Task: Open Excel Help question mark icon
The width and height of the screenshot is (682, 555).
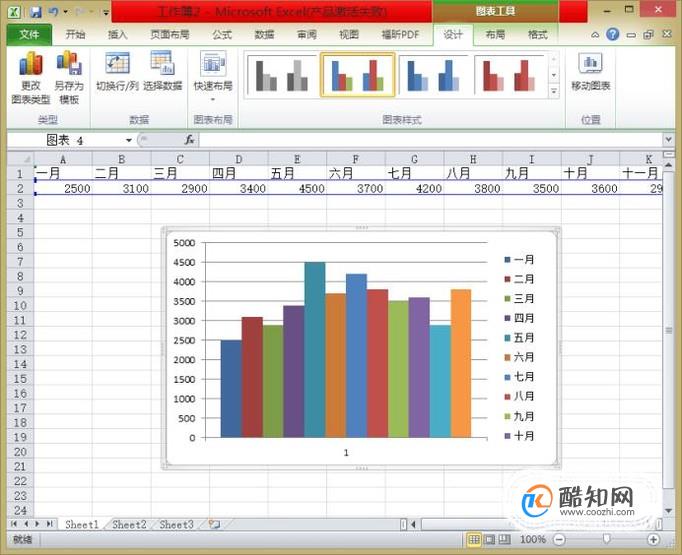Action: pyautogui.click(x=612, y=34)
